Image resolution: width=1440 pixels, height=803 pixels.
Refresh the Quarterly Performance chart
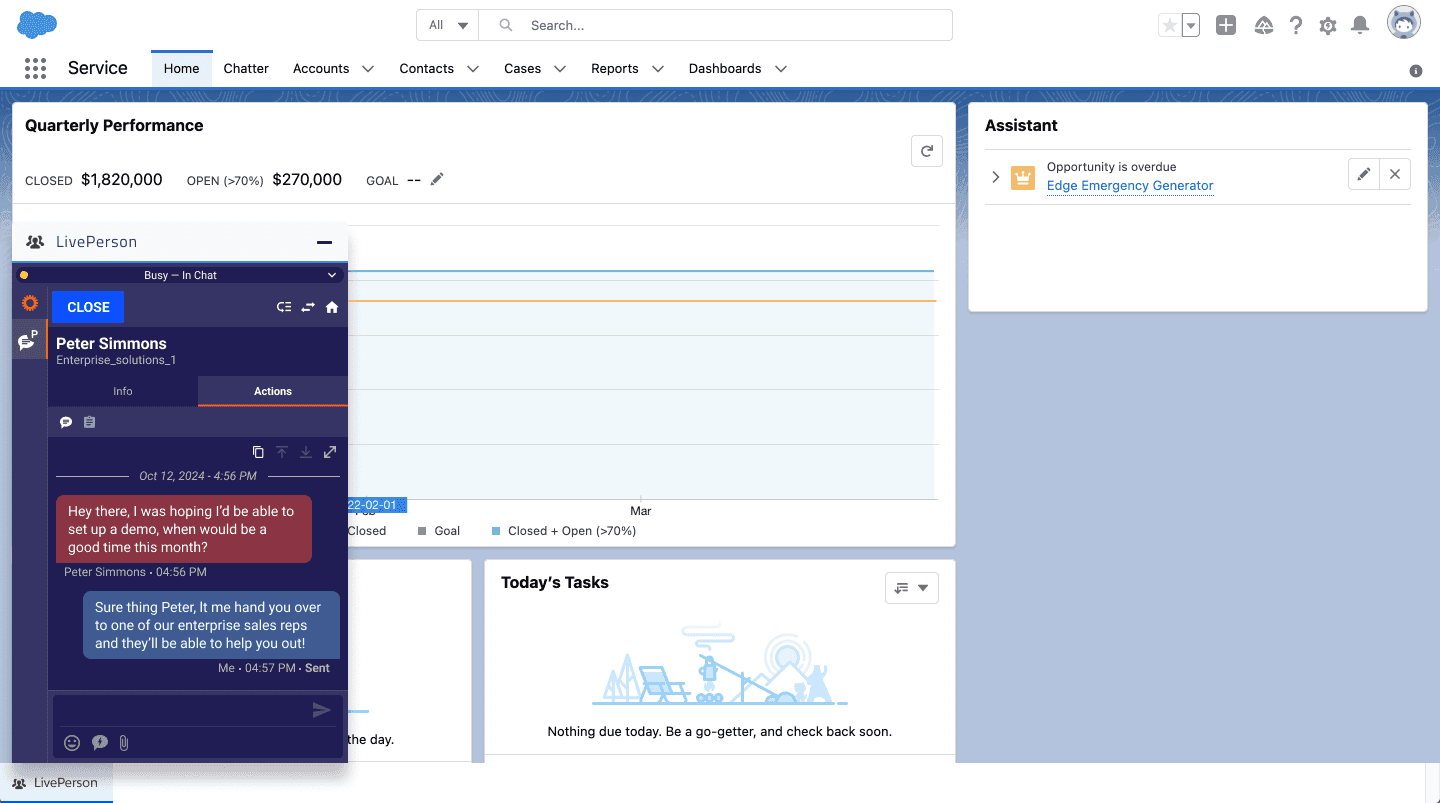coord(927,151)
